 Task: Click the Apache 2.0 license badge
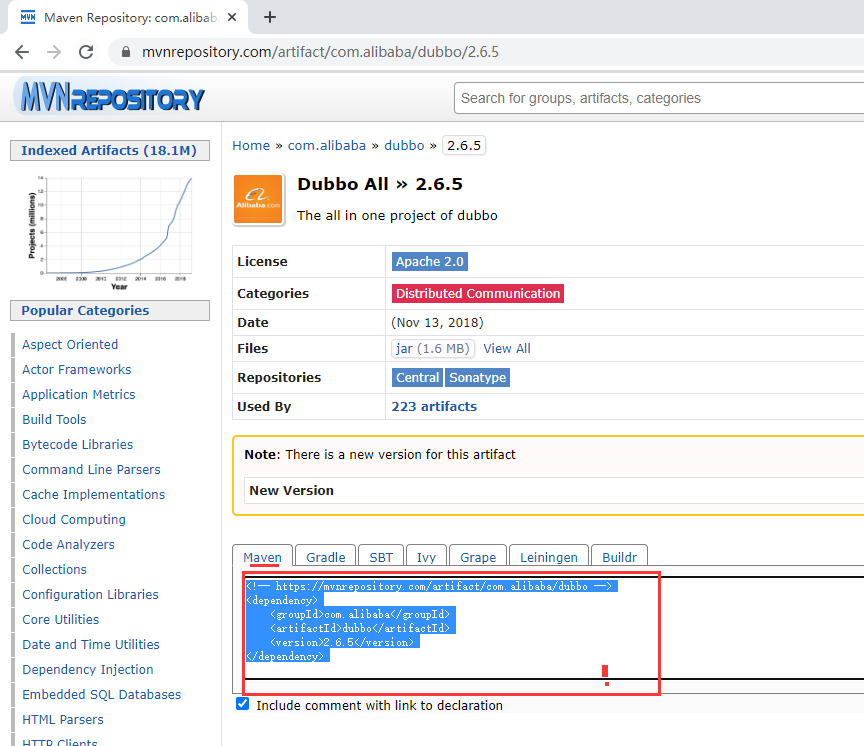pyautogui.click(x=430, y=261)
